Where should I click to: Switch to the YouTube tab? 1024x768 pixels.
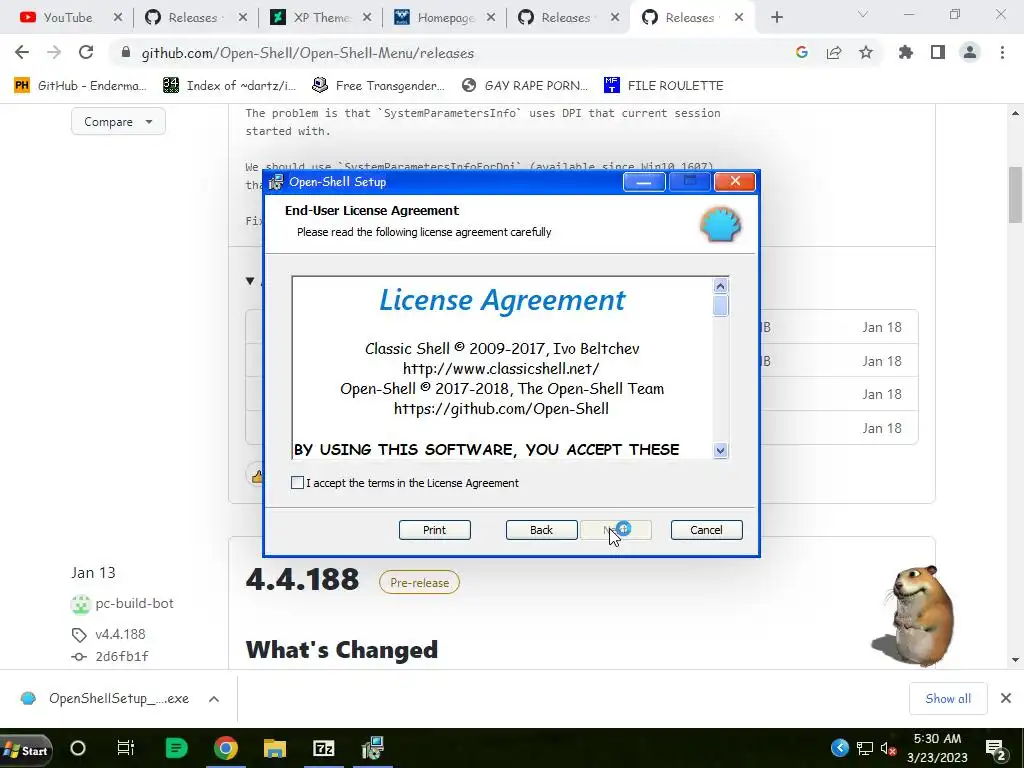pos(56,18)
